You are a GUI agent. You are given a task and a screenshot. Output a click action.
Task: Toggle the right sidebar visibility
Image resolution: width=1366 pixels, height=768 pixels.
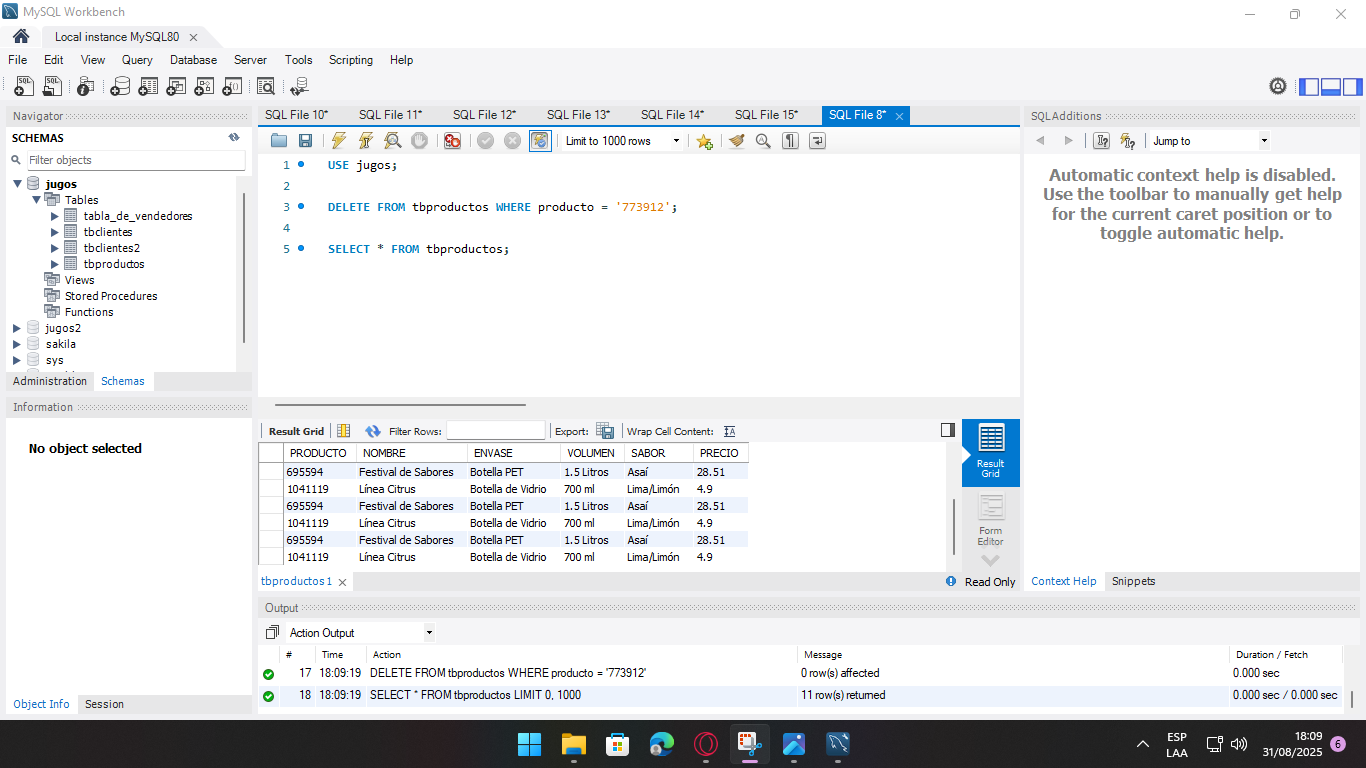[1353, 86]
